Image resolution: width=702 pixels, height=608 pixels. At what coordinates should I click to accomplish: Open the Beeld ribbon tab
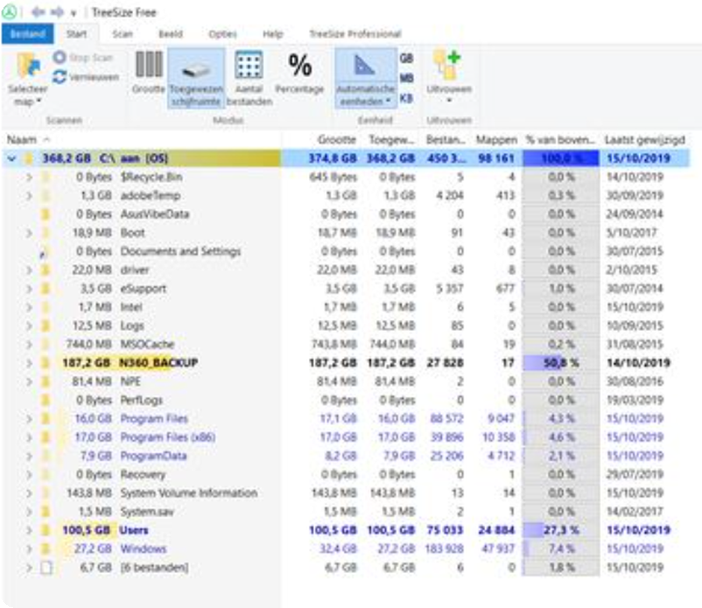click(170, 34)
